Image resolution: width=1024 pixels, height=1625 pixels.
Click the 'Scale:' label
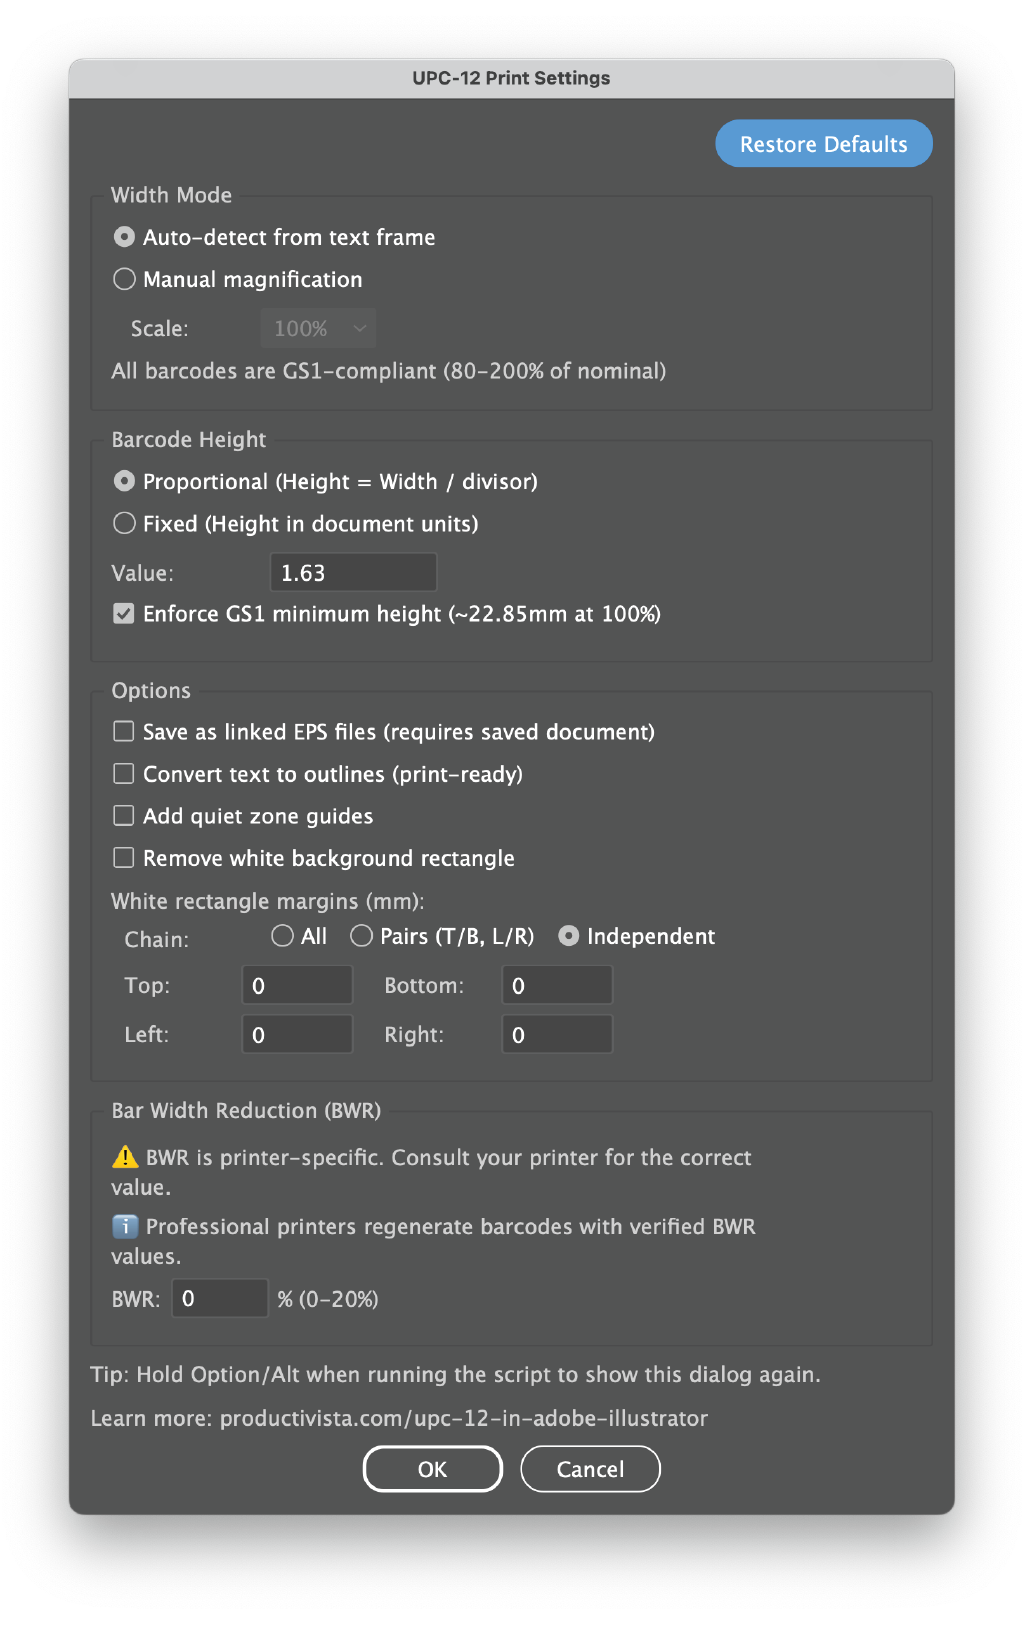[x=159, y=328]
